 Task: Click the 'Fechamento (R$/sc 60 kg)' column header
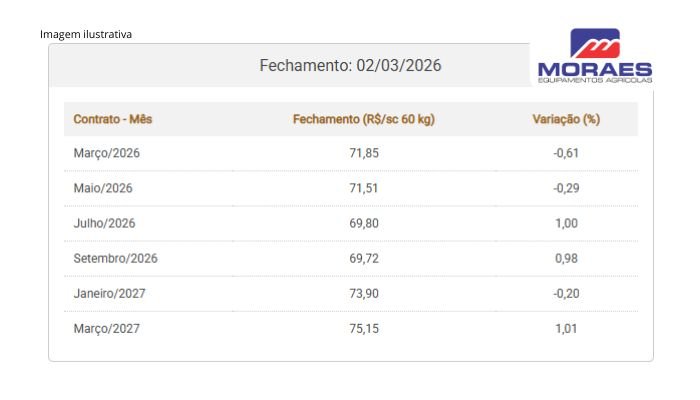coord(364,119)
